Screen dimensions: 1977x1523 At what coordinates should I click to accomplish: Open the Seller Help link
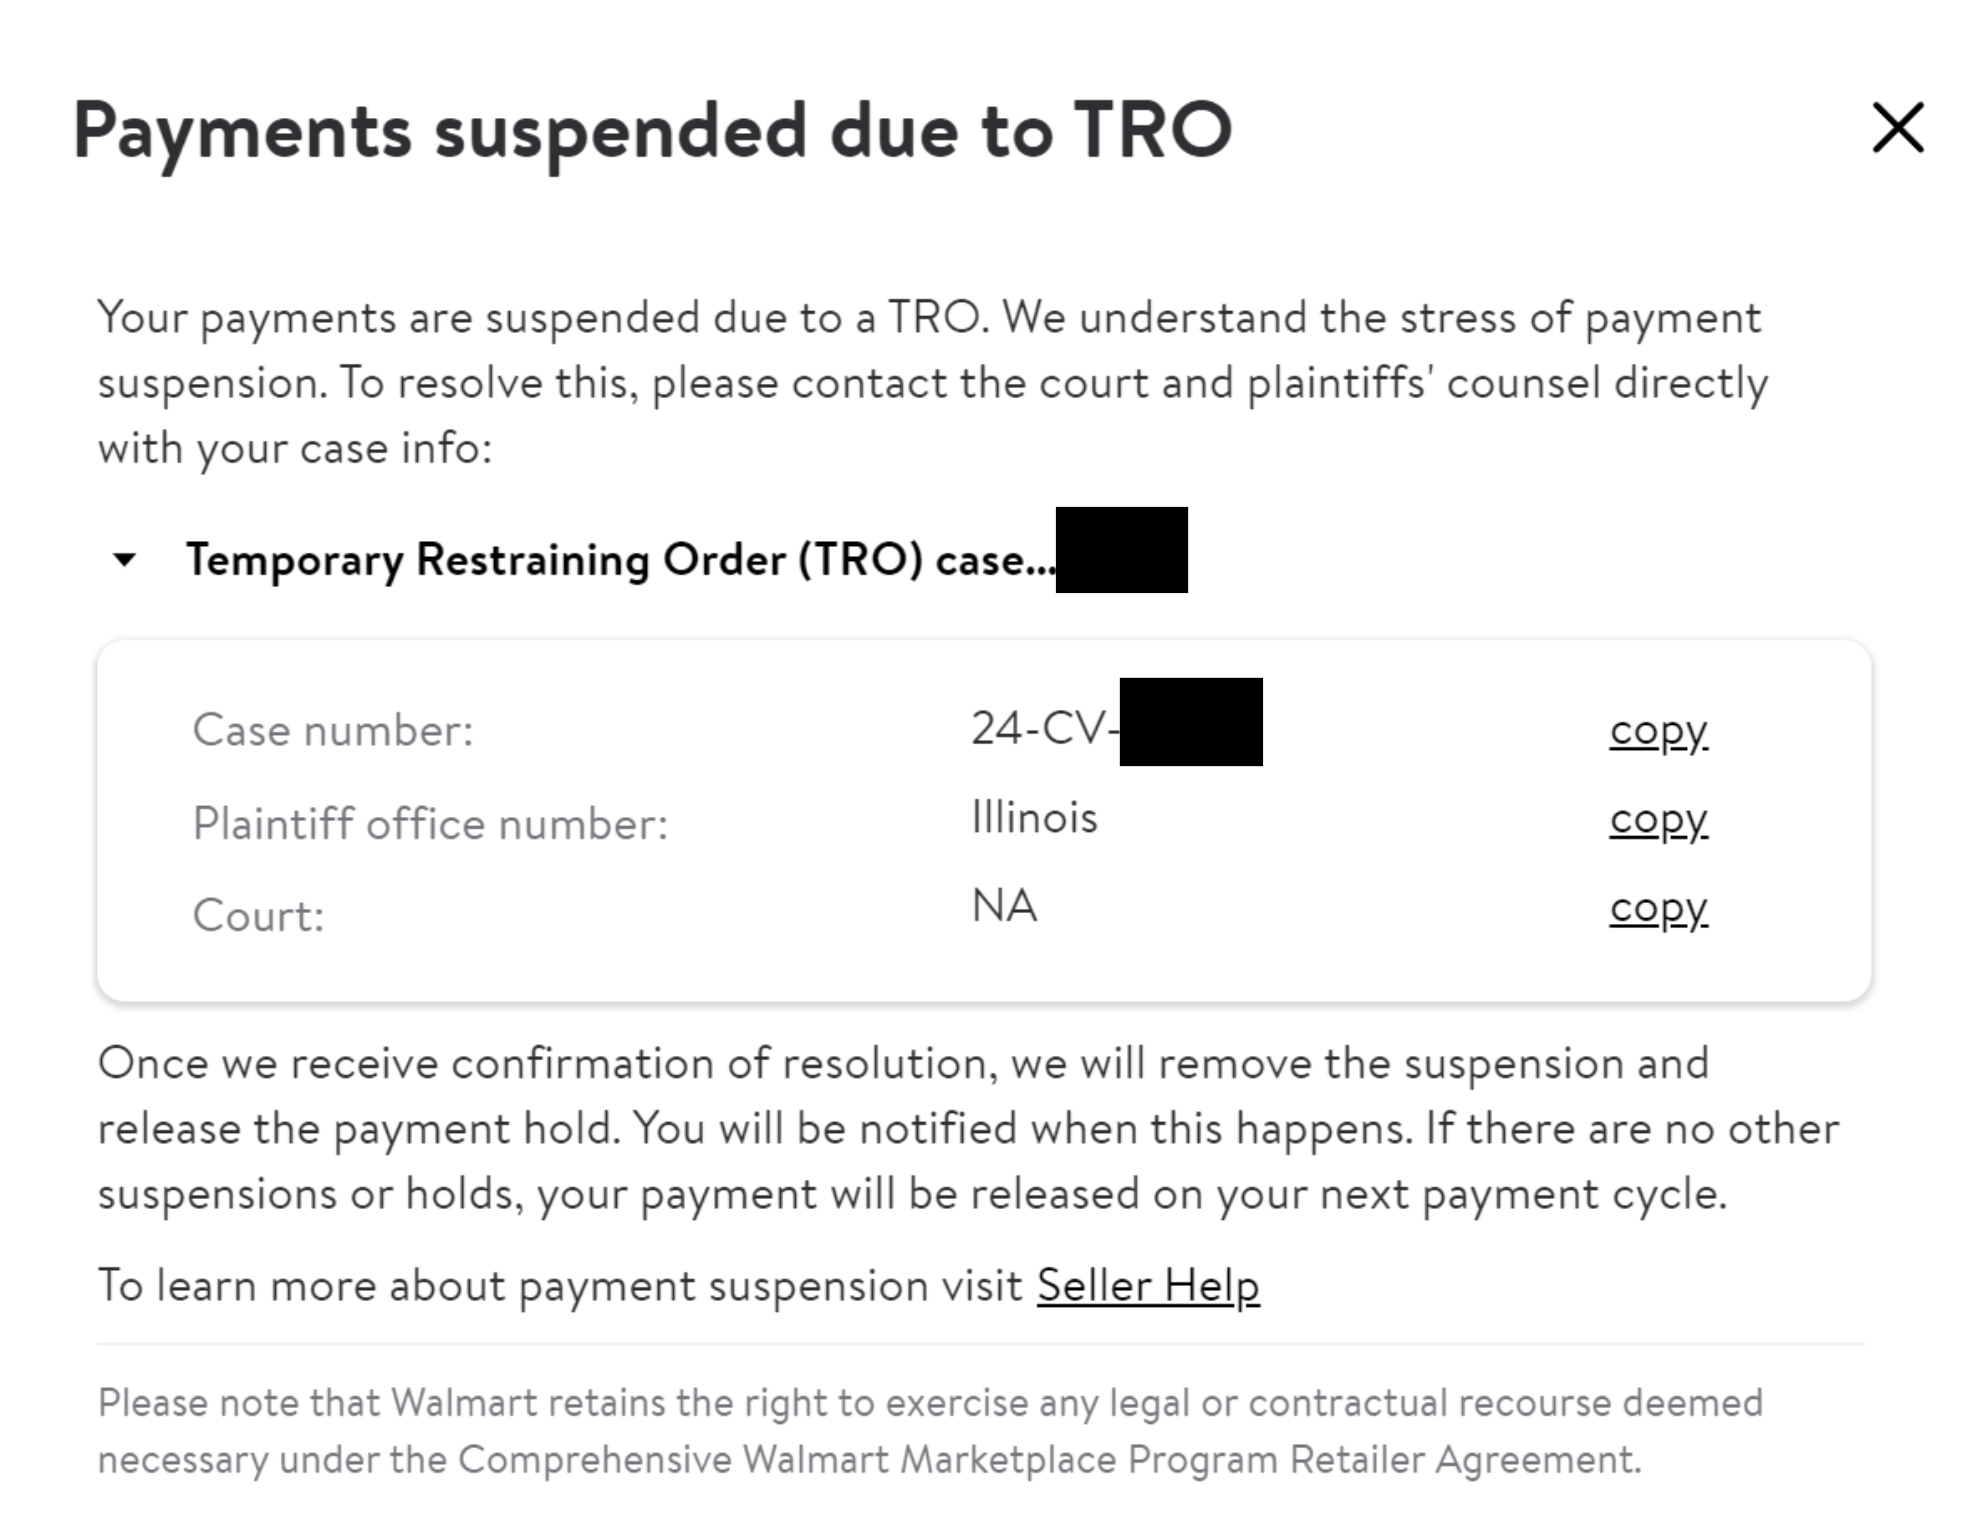pos(1148,1287)
